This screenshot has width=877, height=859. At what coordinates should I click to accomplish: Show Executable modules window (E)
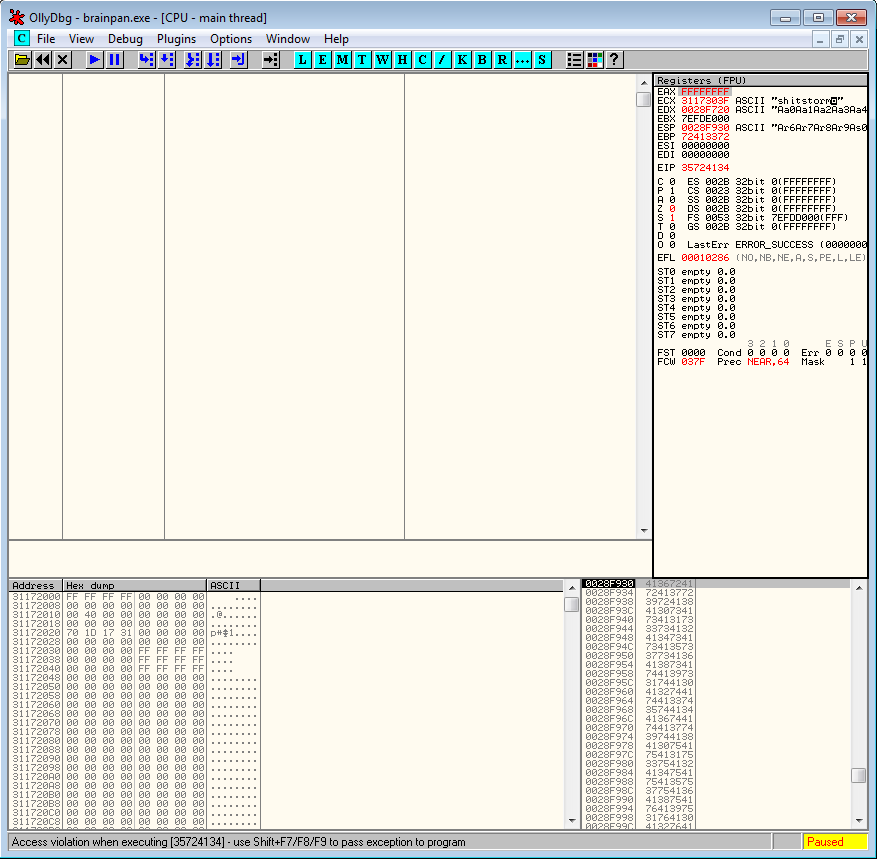323,59
